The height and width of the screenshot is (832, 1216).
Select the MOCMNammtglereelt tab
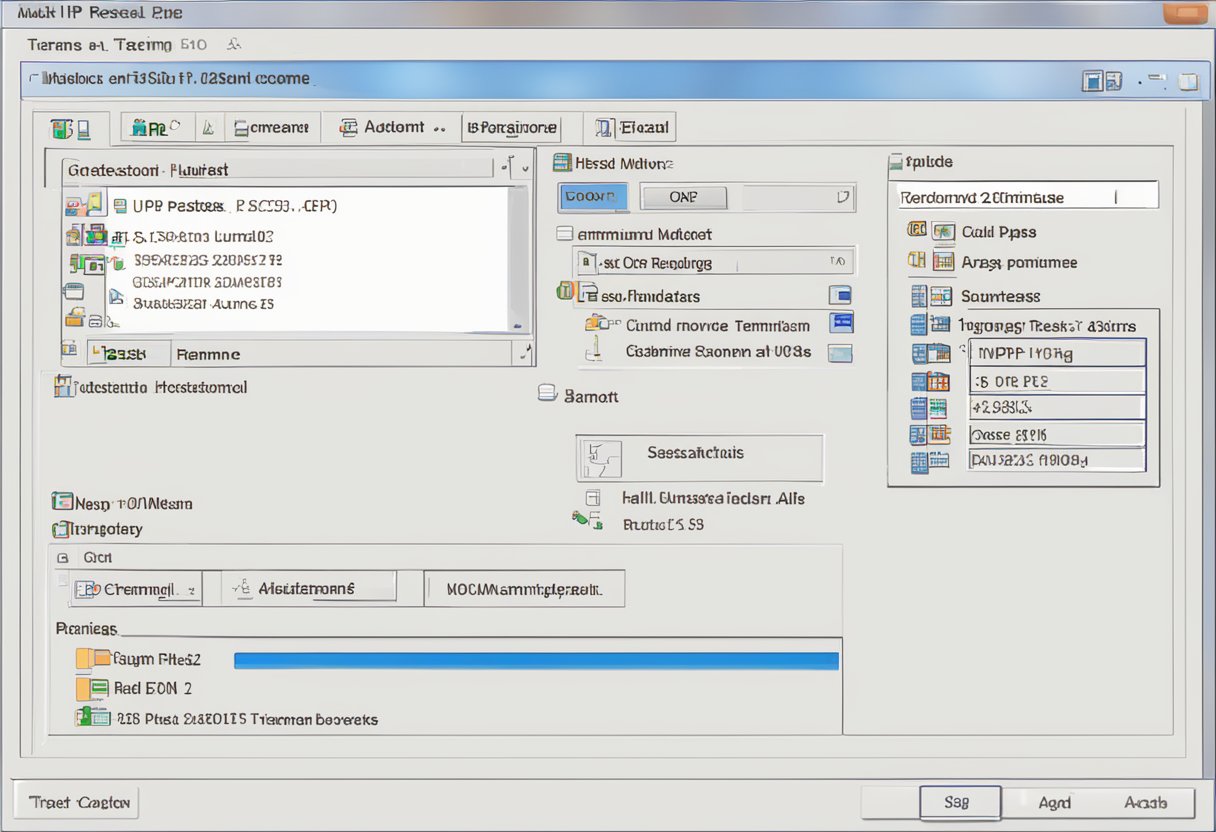coord(524,588)
